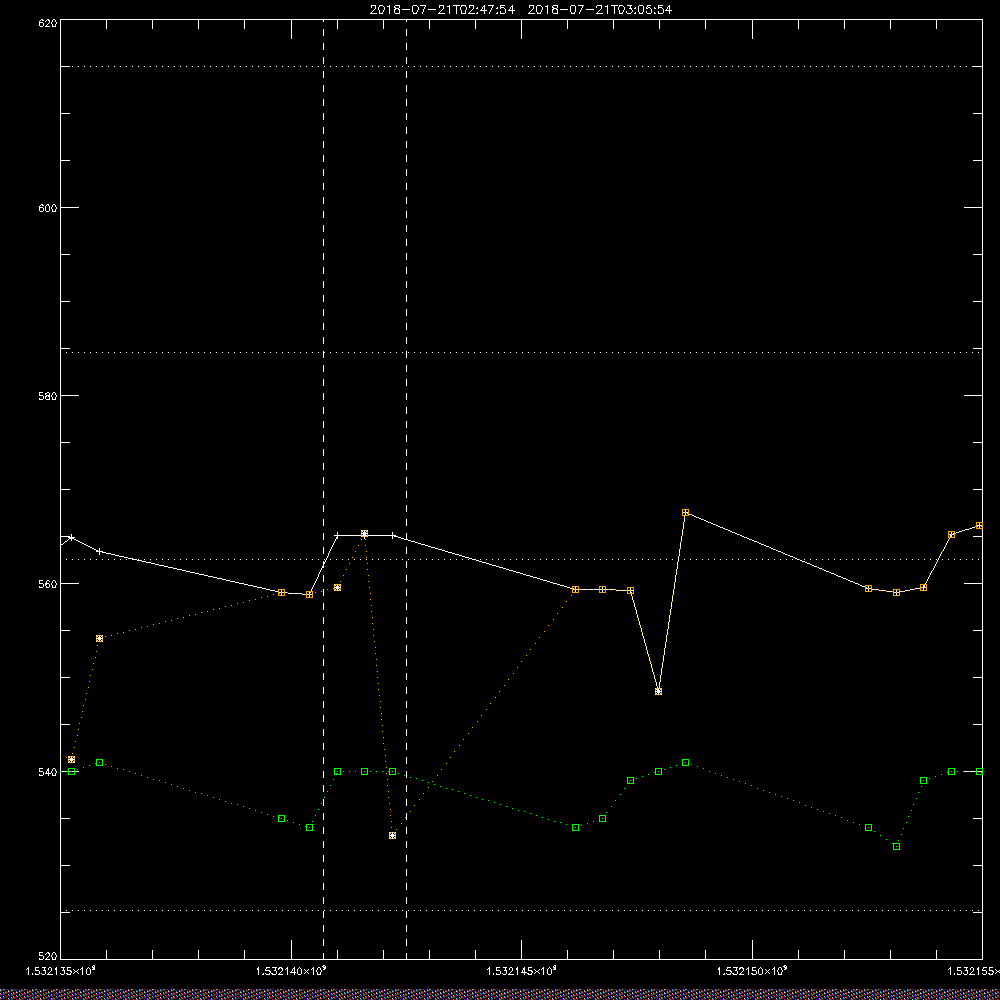Viewport: 1000px width, 1000px height.
Task: Select the highest orange data point near 567
Action: (x=686, y=513)
